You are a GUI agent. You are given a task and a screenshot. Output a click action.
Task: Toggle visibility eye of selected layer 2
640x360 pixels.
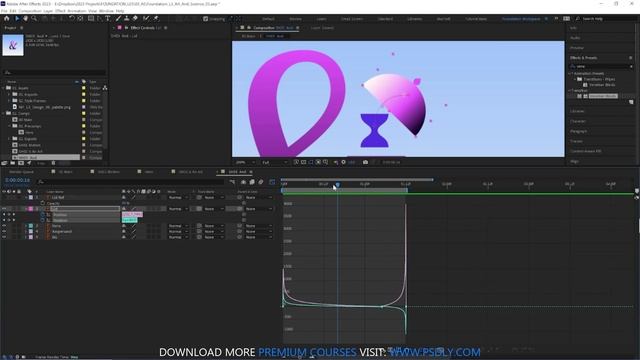[4, 209]
